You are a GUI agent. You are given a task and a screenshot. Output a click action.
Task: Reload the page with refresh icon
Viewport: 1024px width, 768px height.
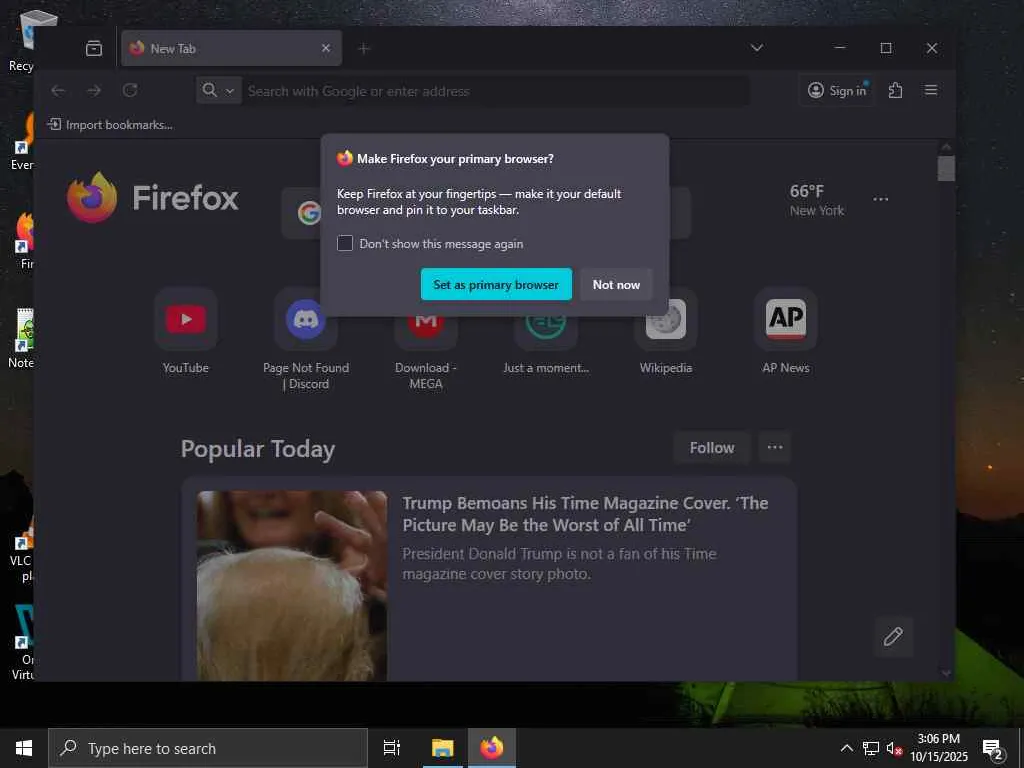coord(130,91)
